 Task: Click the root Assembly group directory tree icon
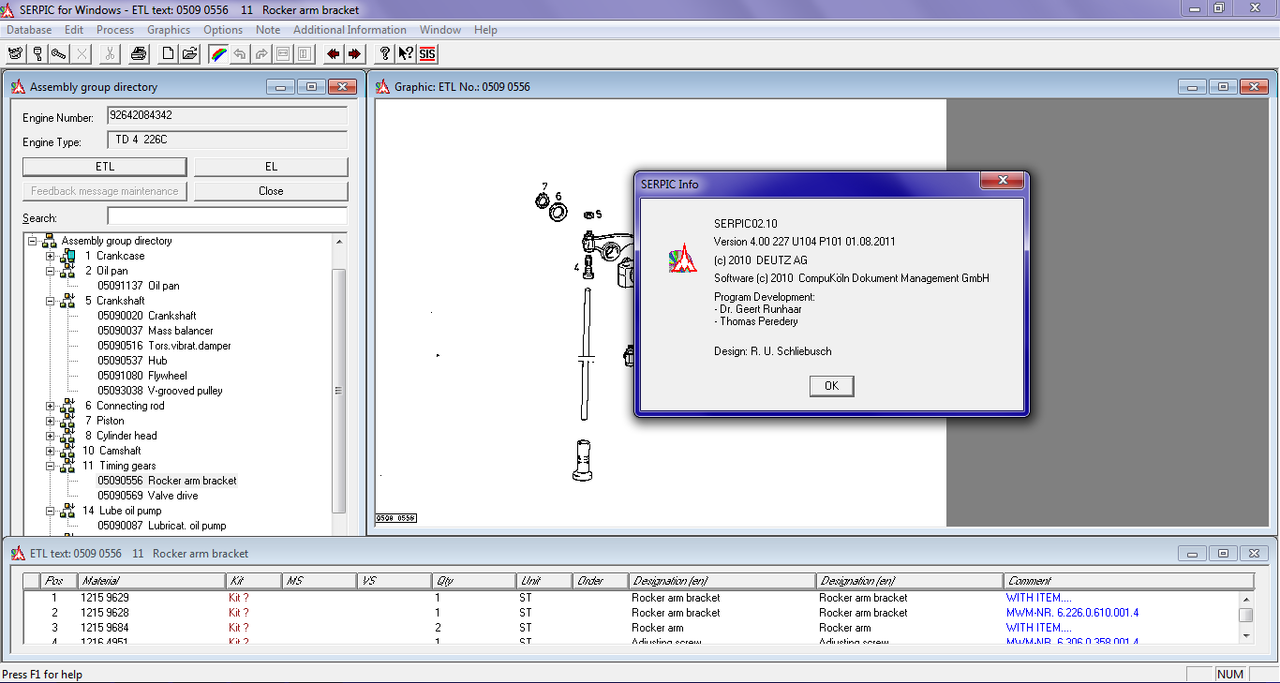click(49, 241)
